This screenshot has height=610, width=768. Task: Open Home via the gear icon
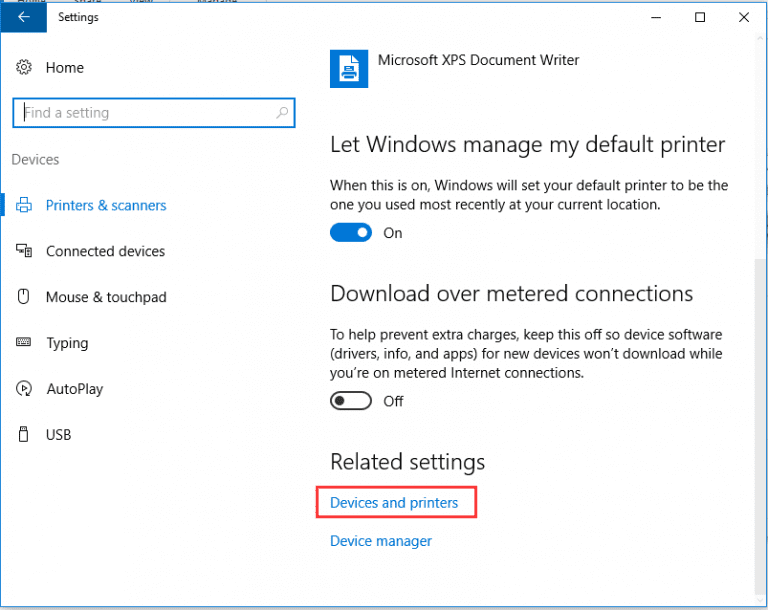[x=24, y=67]
